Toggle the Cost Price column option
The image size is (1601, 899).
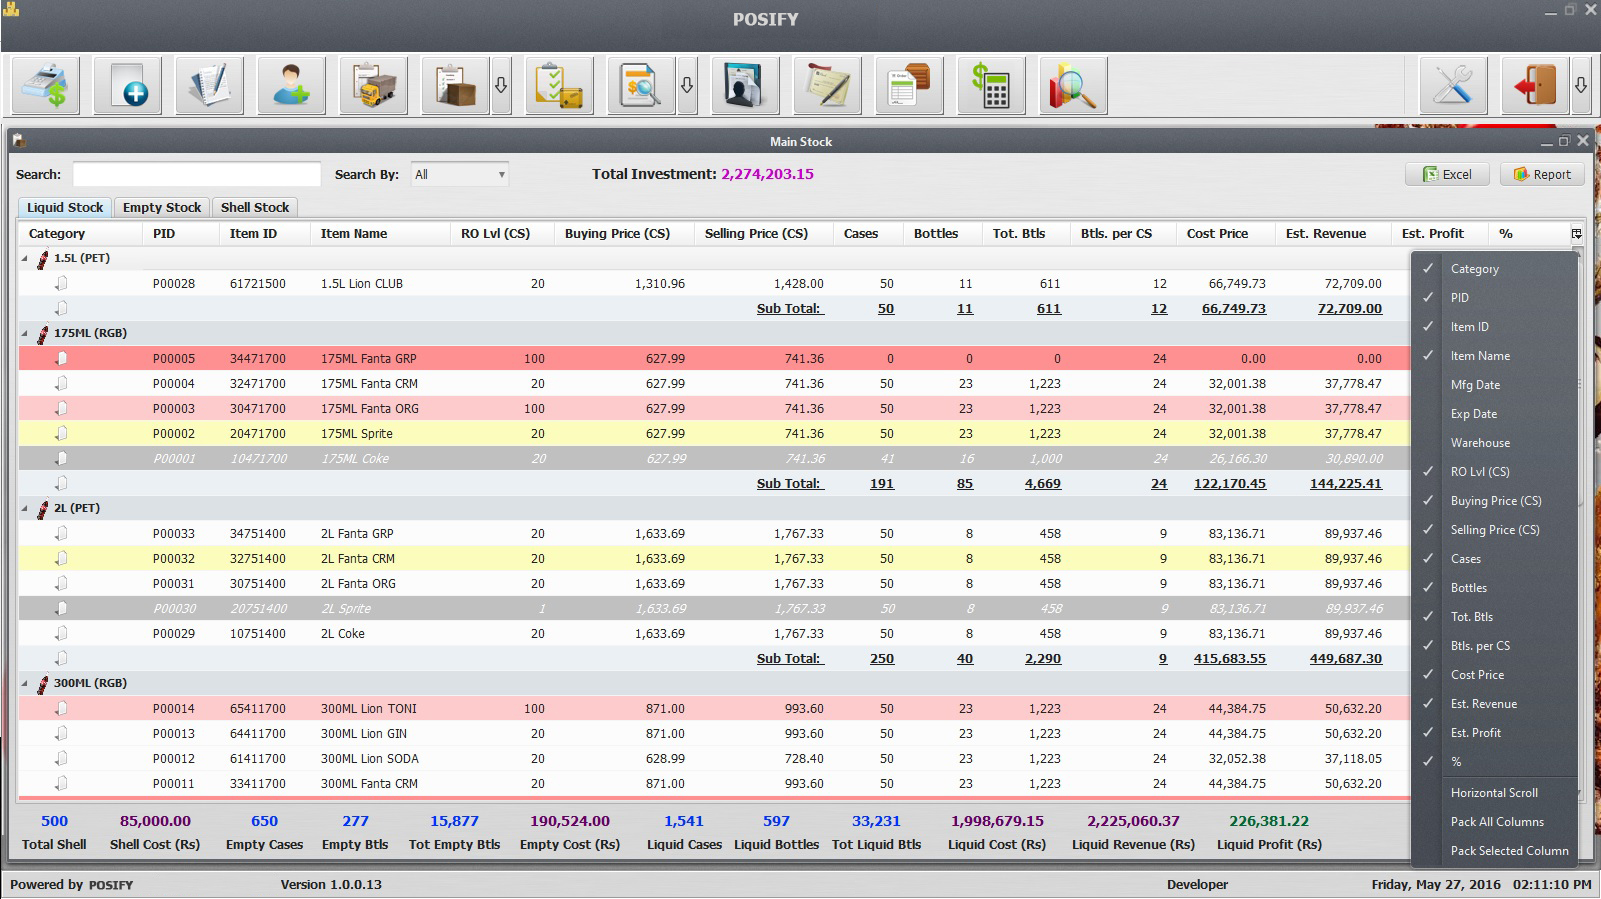pos(1494,675)
